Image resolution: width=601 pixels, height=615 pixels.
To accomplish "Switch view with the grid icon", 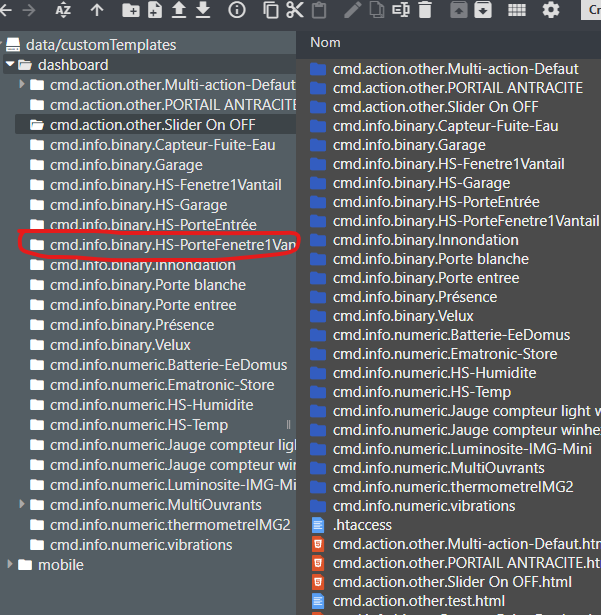I will [x=517, y=10].
